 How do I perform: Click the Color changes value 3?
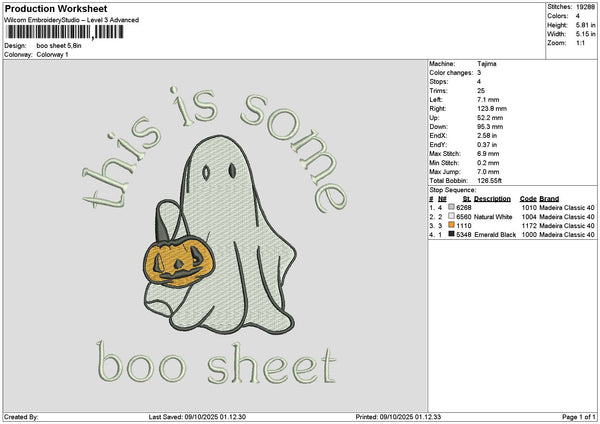click(x=479, y=73)
